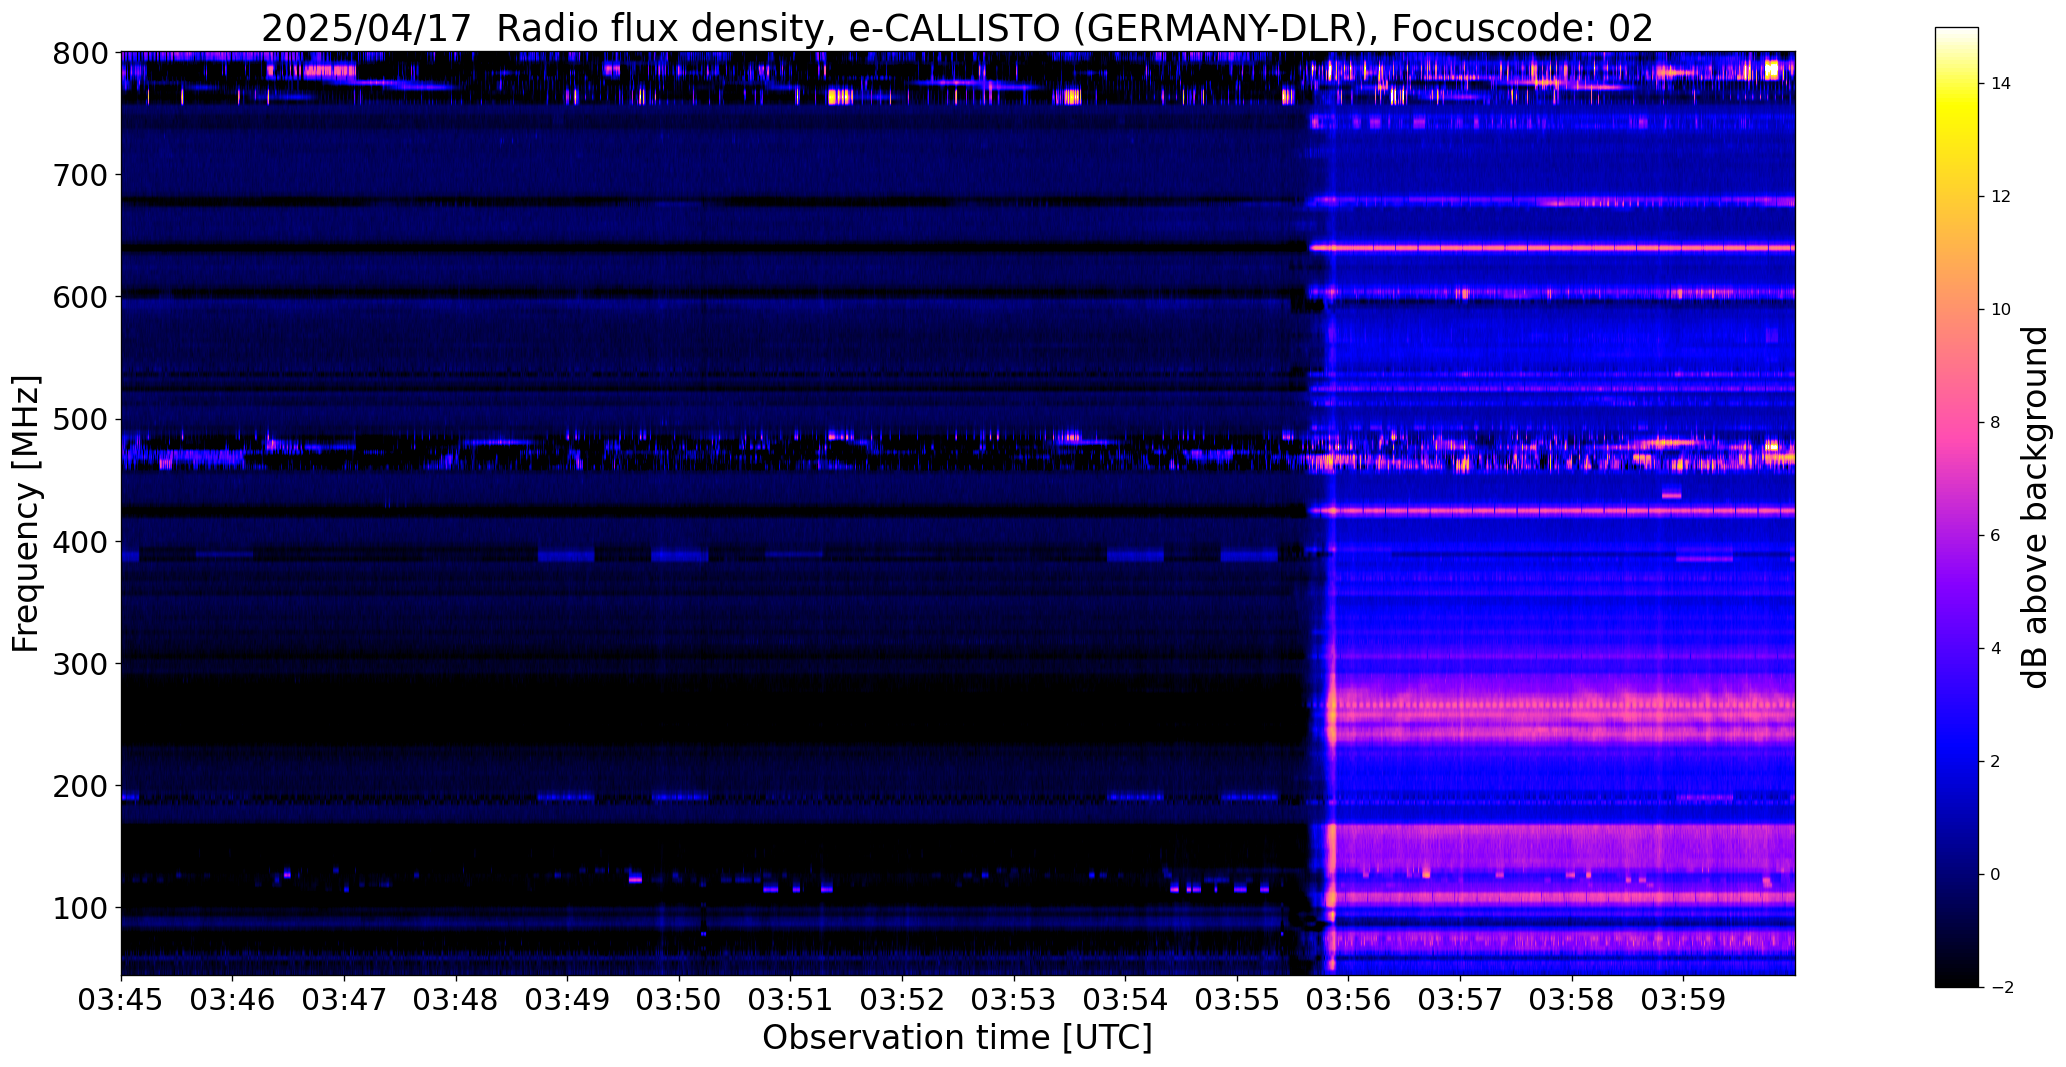The height and width of the screenshot is (1067, 2066).
Task: Click the 600 frequency tick label
Action: [82, 297]
